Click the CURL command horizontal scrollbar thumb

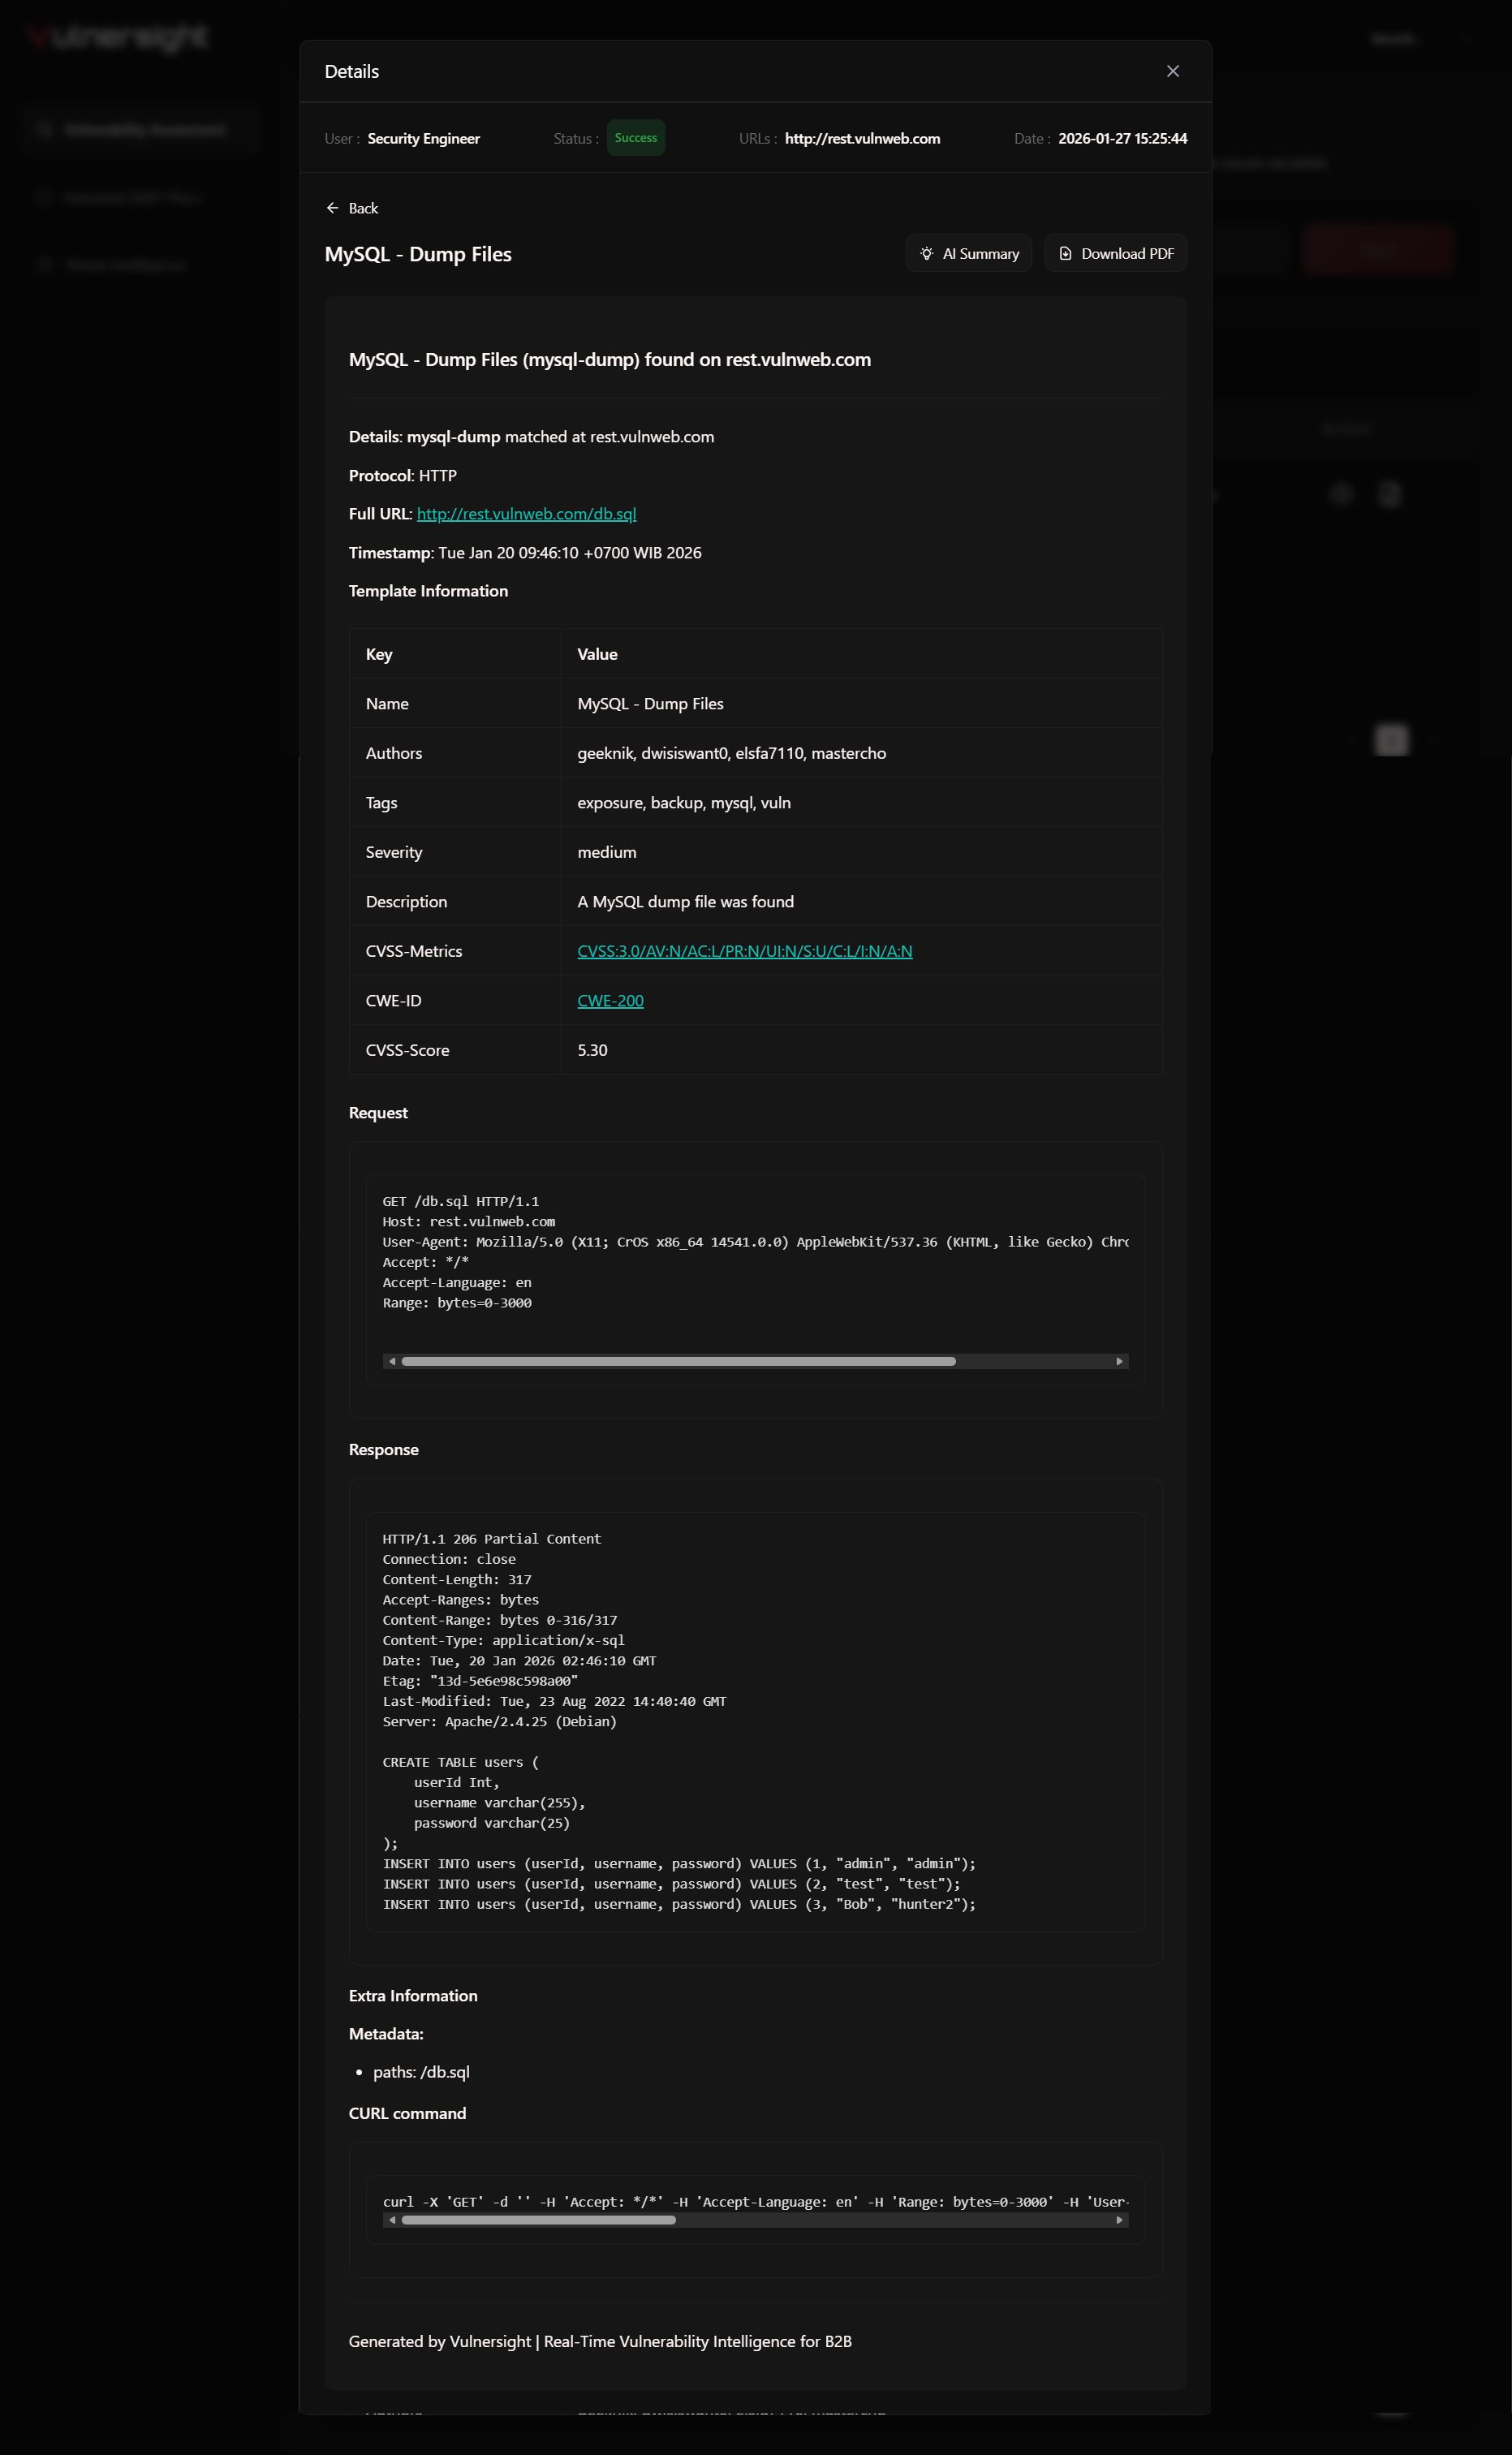(538, 2219)
